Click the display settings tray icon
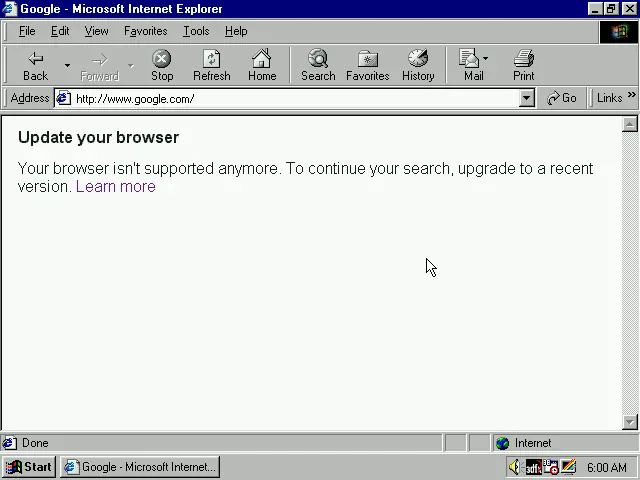This screenshot has height=480, width=640. [x=569, y=467]
